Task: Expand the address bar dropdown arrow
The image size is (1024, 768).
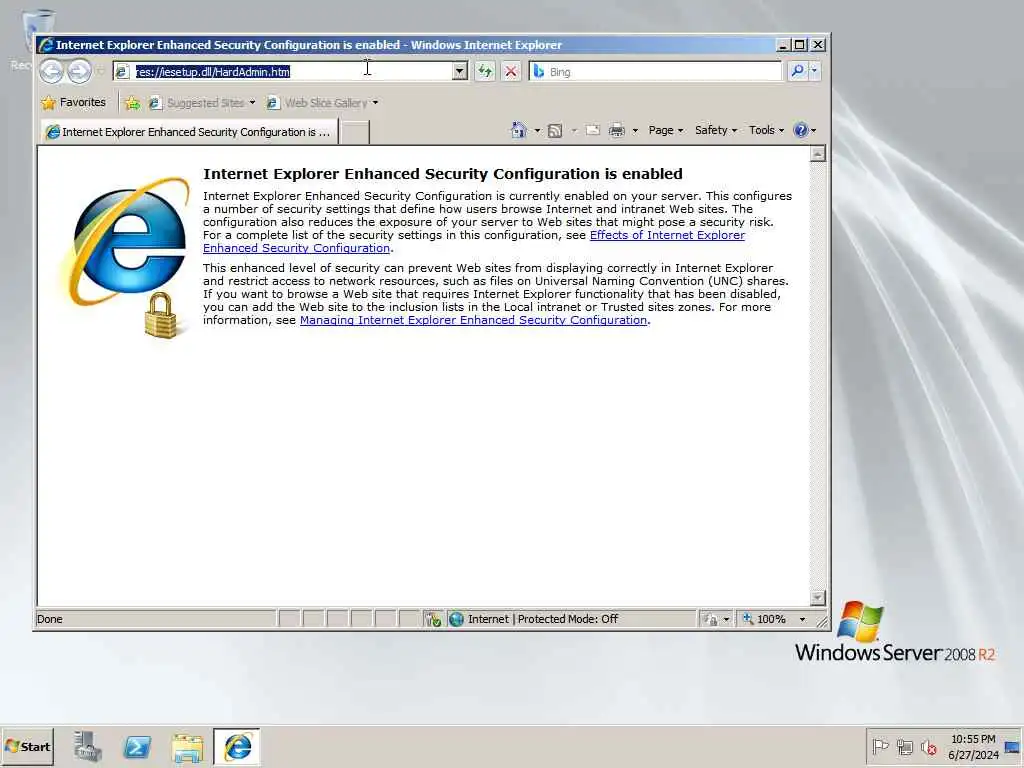Action: pos(460,71)
